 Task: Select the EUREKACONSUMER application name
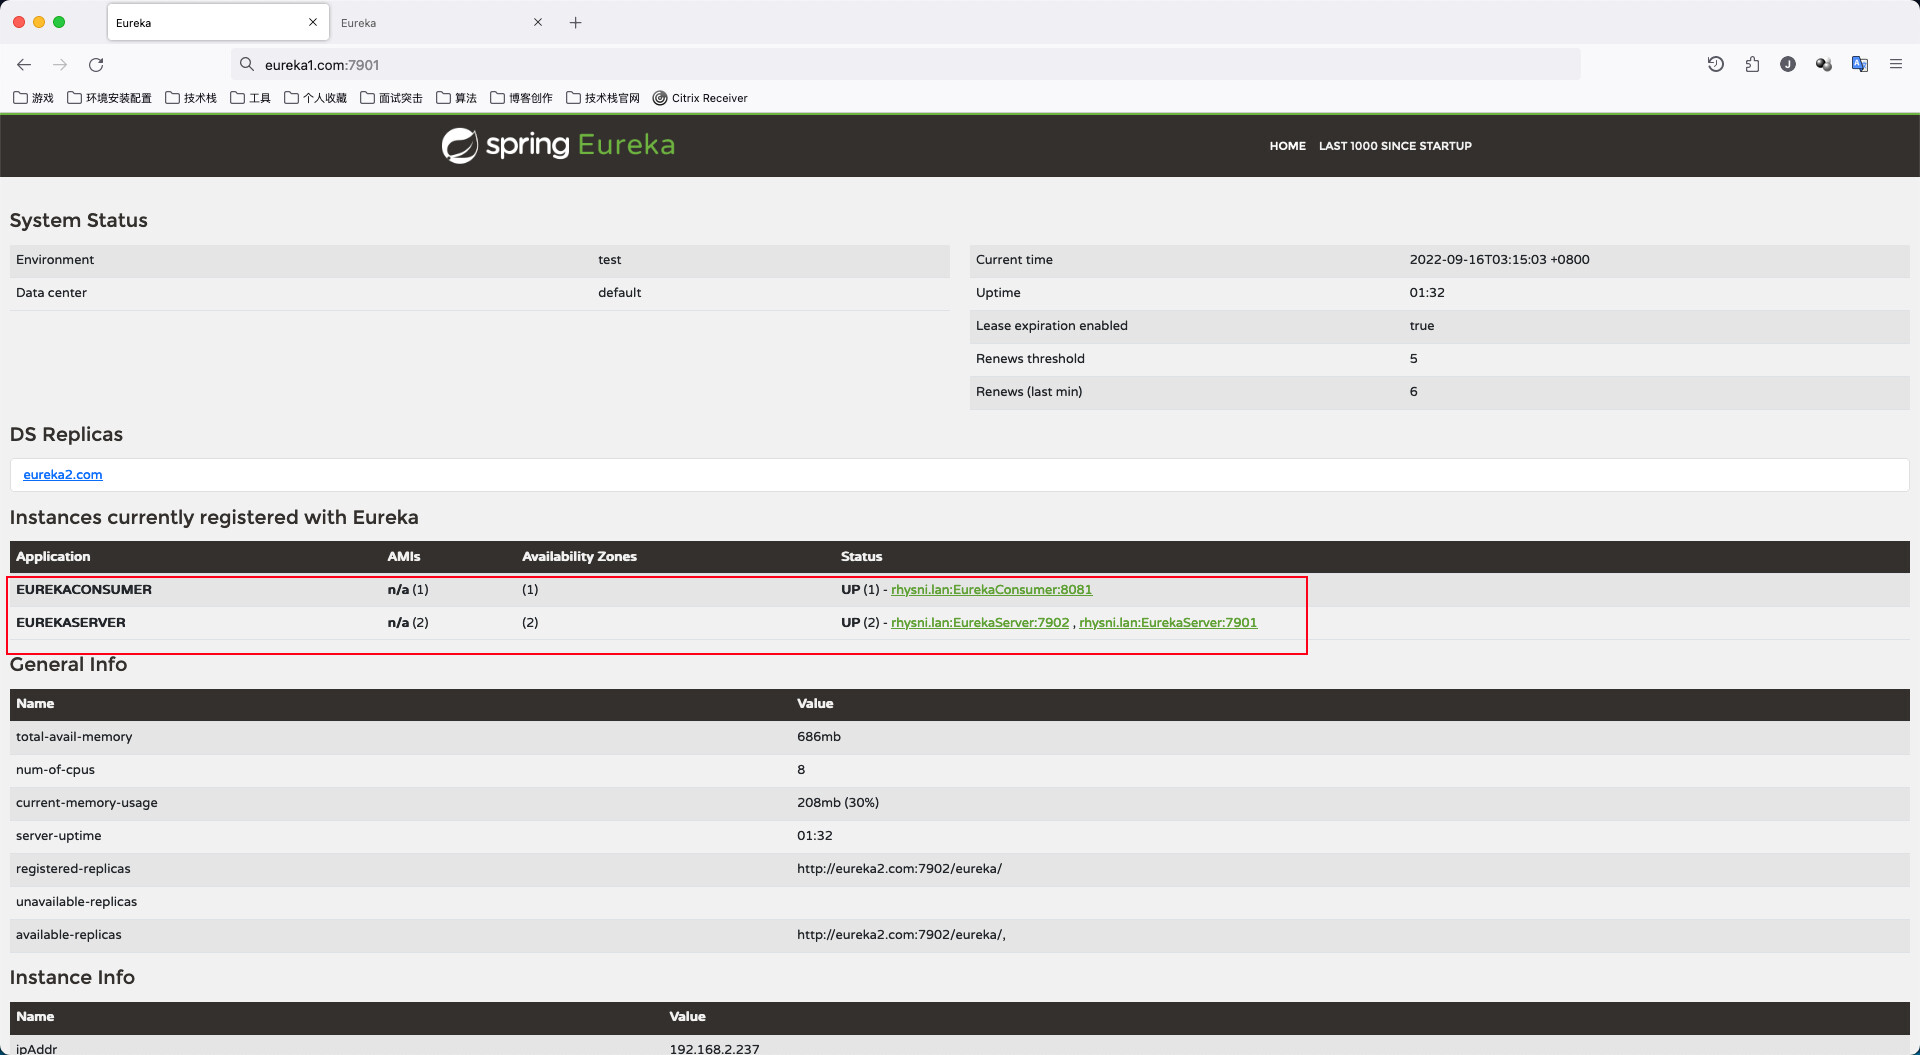tap(84, 590)
